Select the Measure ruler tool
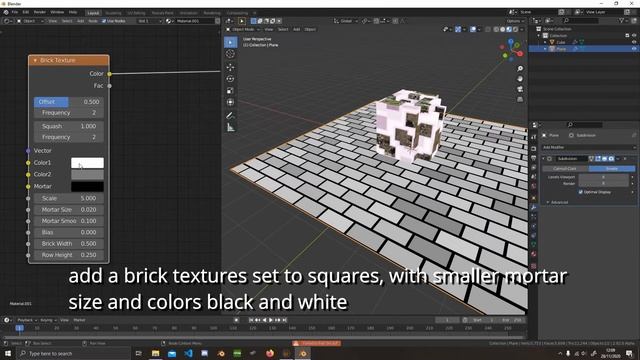This screenshot has height=360, width=640. pyautogui.click(x=231, y=128)
